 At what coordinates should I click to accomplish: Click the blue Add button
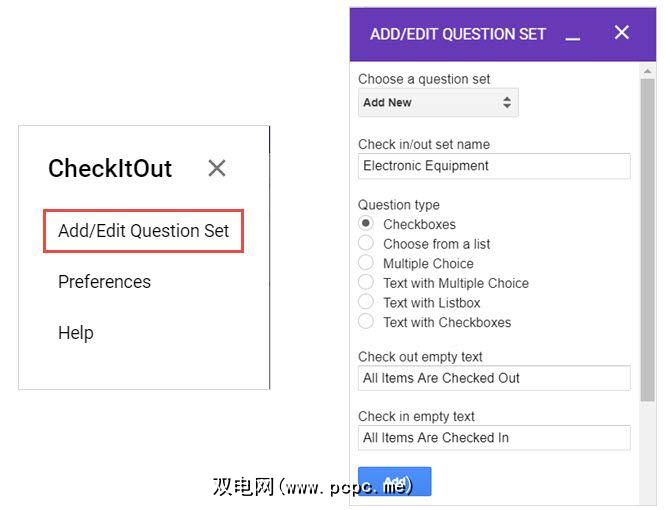click(394, 481)
